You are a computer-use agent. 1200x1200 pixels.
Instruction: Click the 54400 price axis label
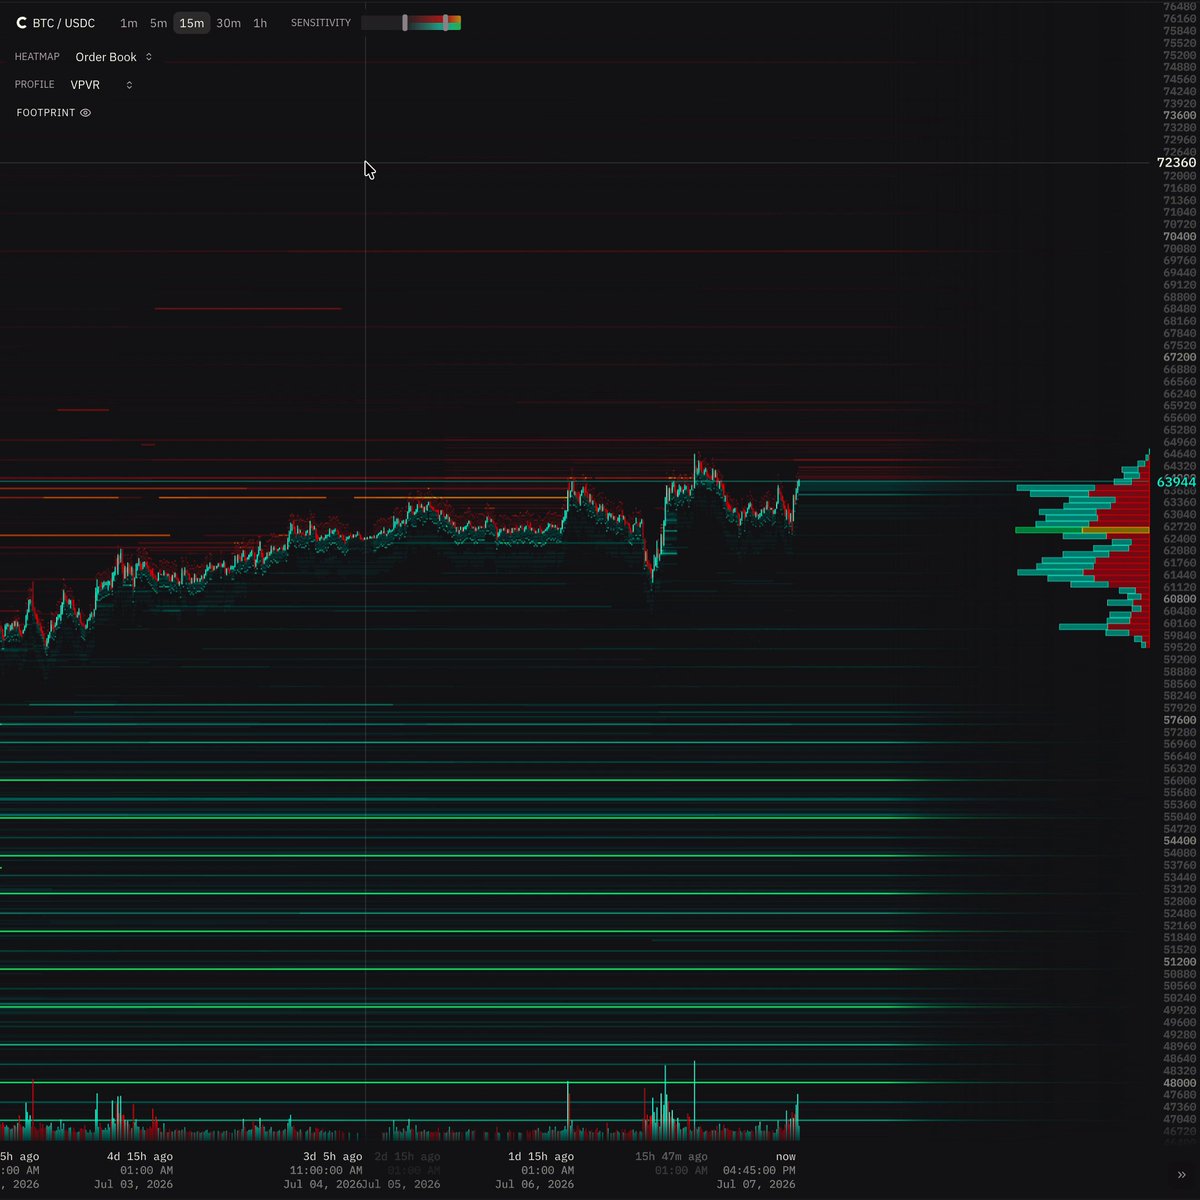pyautogui.click(x=1180, y=841)
